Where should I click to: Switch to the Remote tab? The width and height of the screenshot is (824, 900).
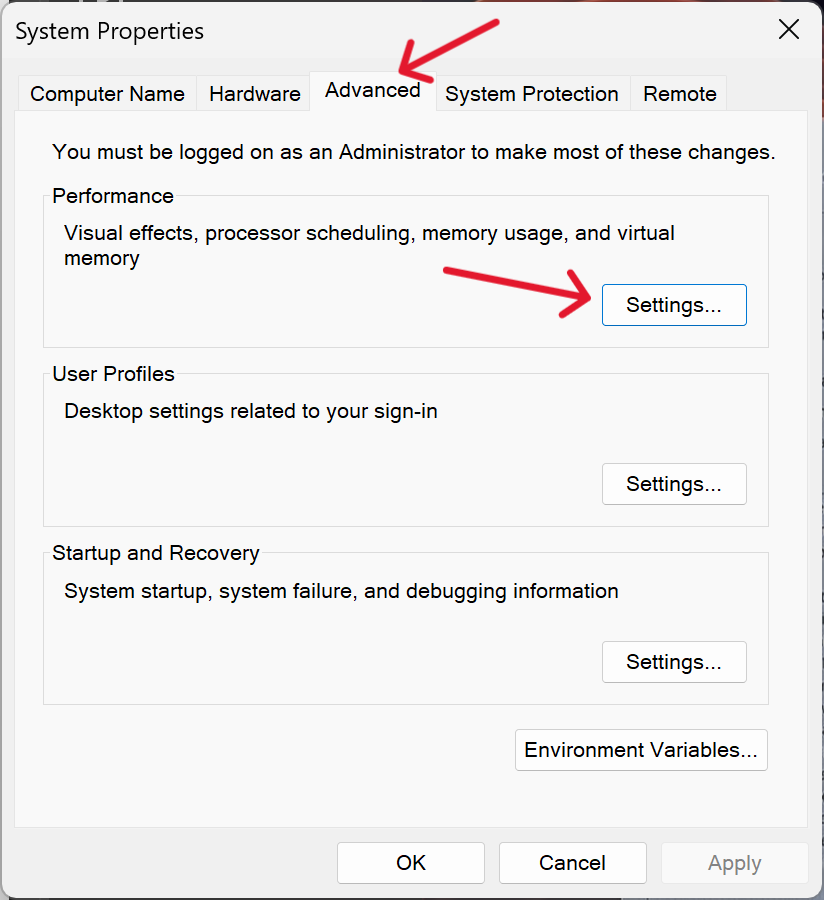[x=679, y=94]
